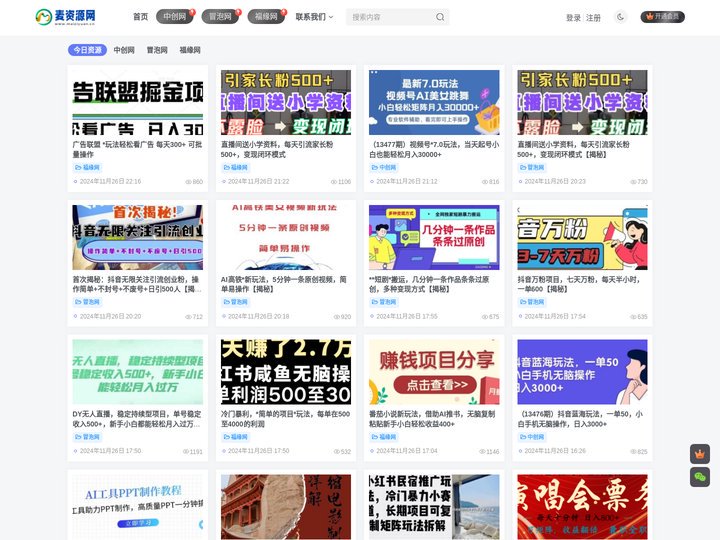Image resolution: width=720 pixels, height=540 pixels.
Task: Click the 登录 link
Action: (x=574, y=18)
